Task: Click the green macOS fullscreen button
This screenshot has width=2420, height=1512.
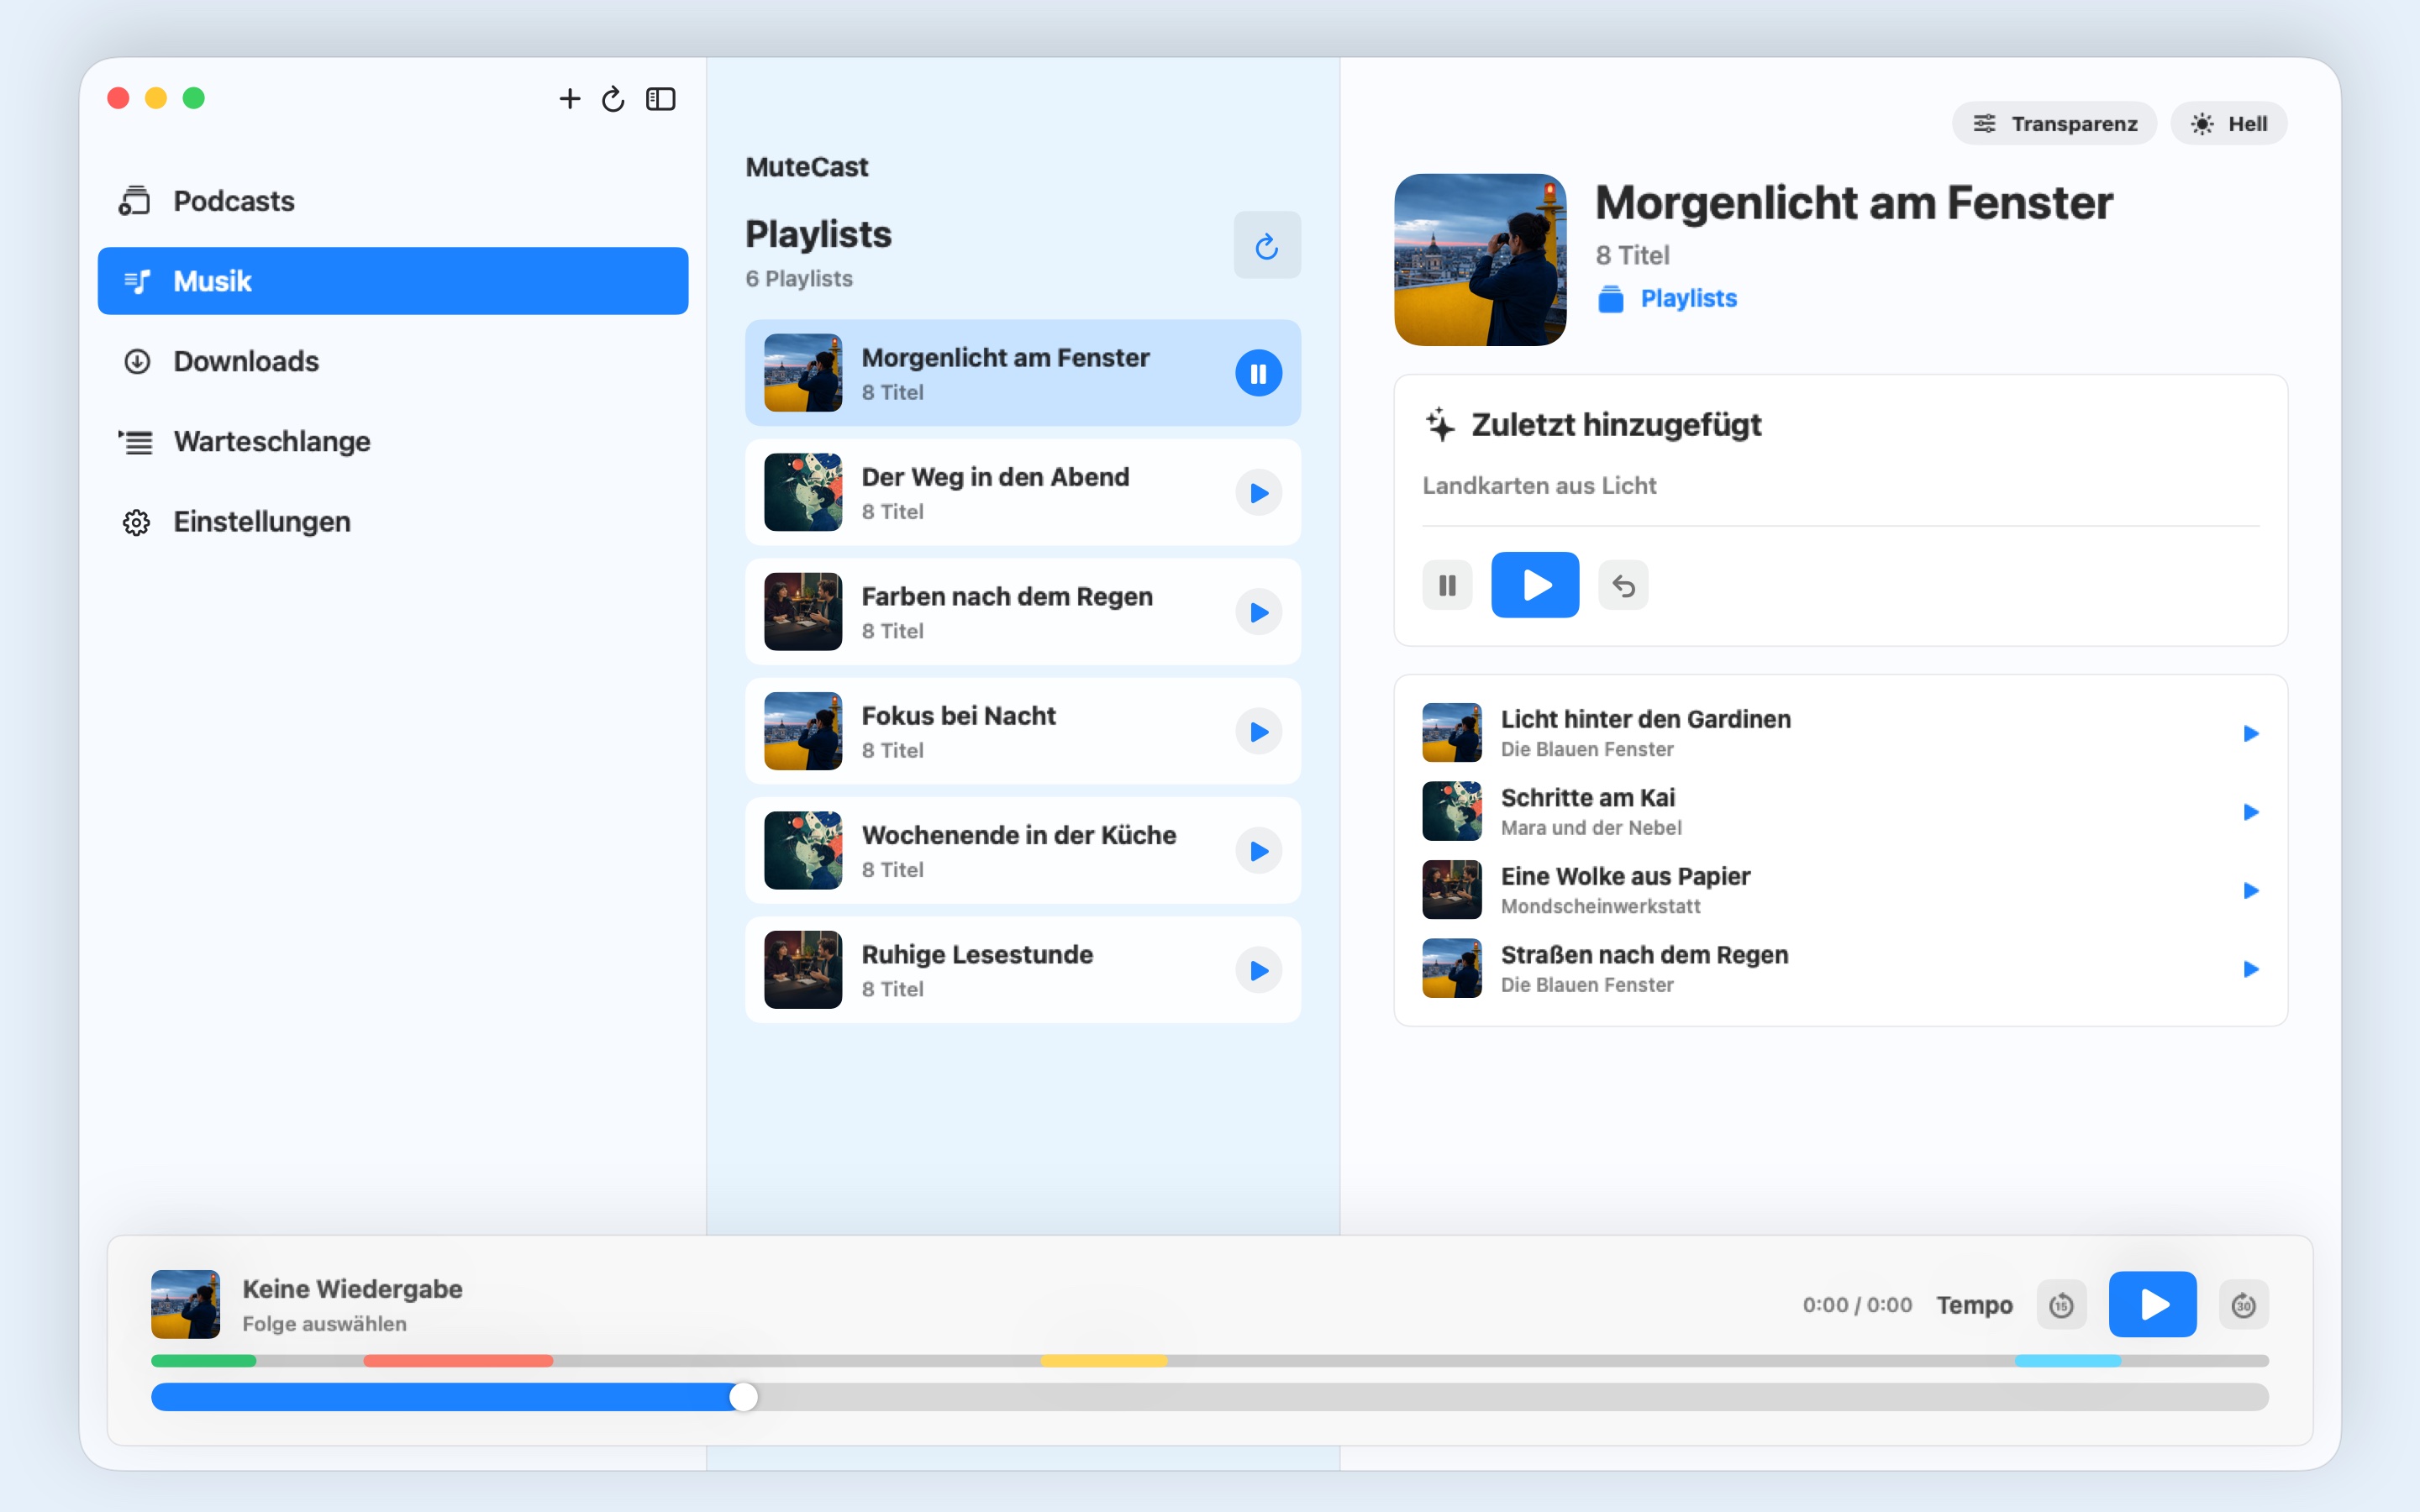Action: 194,98
